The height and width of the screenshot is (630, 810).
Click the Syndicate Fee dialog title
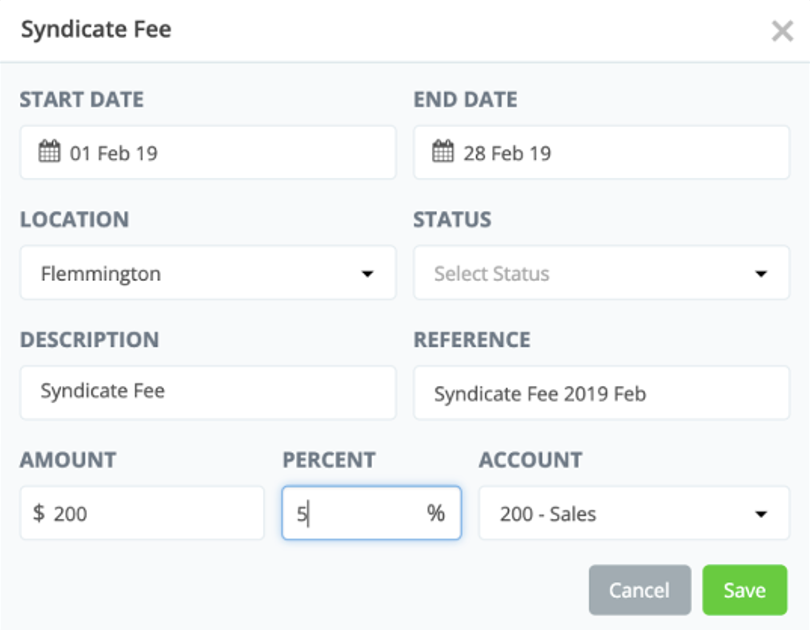point(96,30)
